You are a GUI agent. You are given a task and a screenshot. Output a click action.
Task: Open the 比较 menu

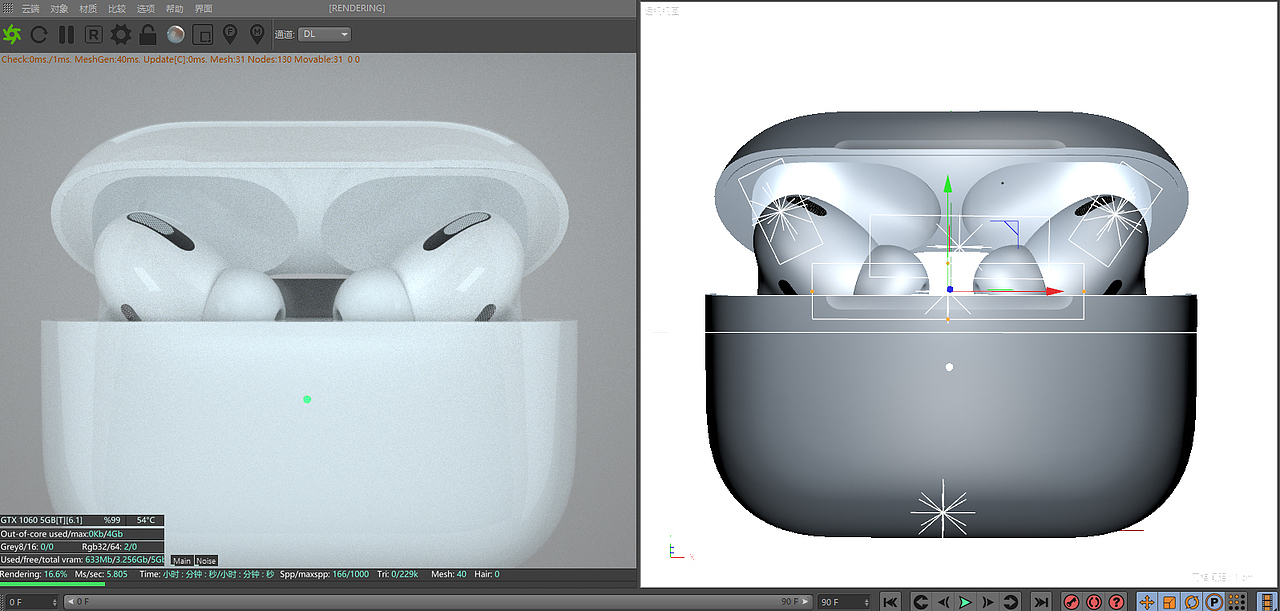coord(117,8)
